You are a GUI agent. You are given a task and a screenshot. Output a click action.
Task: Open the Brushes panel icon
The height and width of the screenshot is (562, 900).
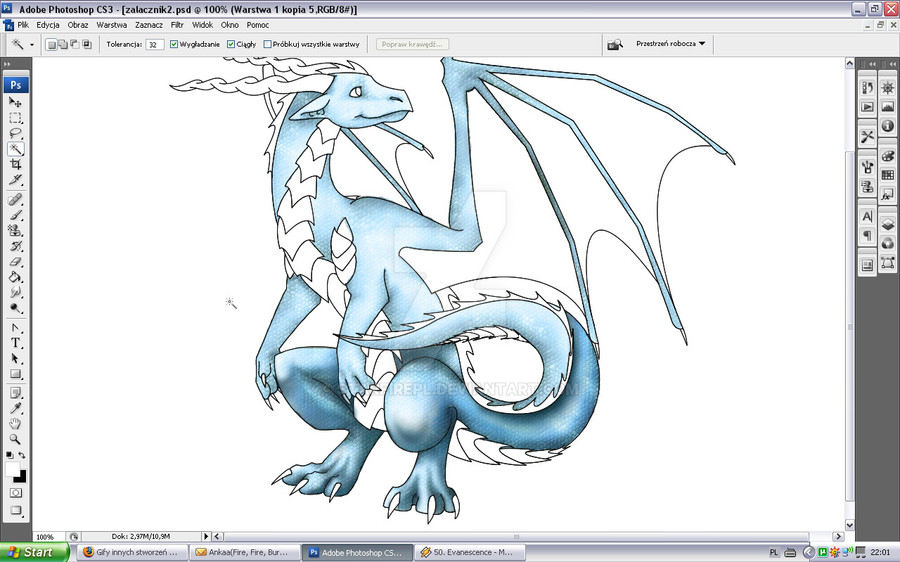867,167
